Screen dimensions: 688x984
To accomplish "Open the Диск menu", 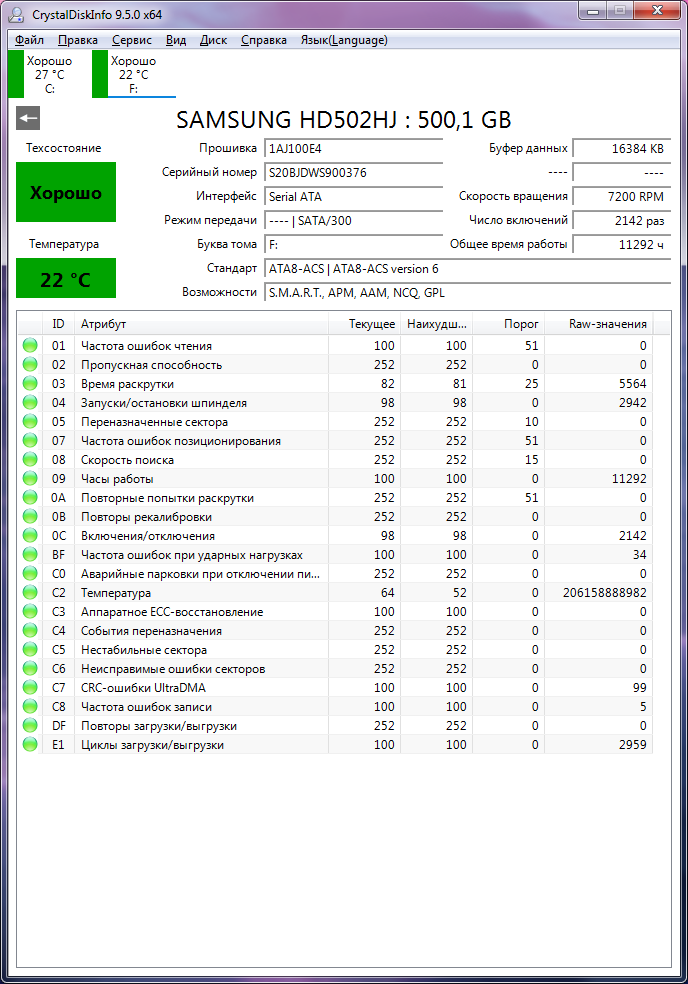I will click(x=213, y=40).
